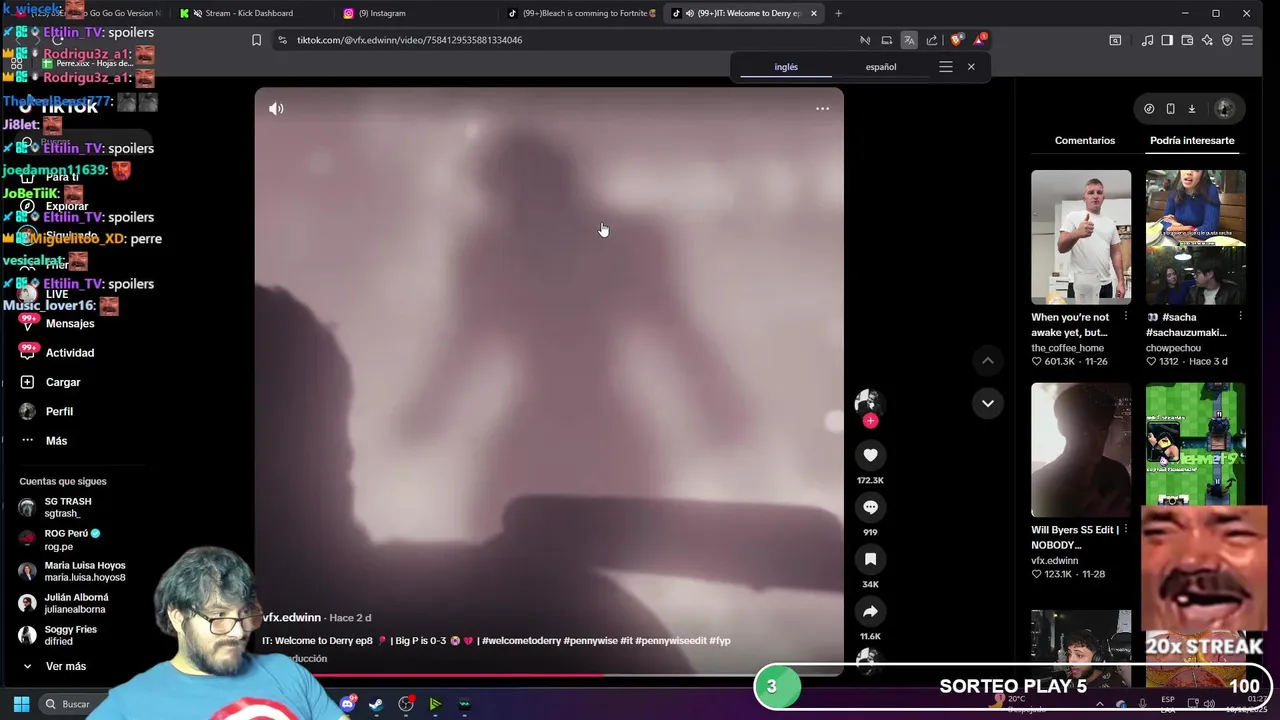Save the video with the bookmark icon

point(870,559)
